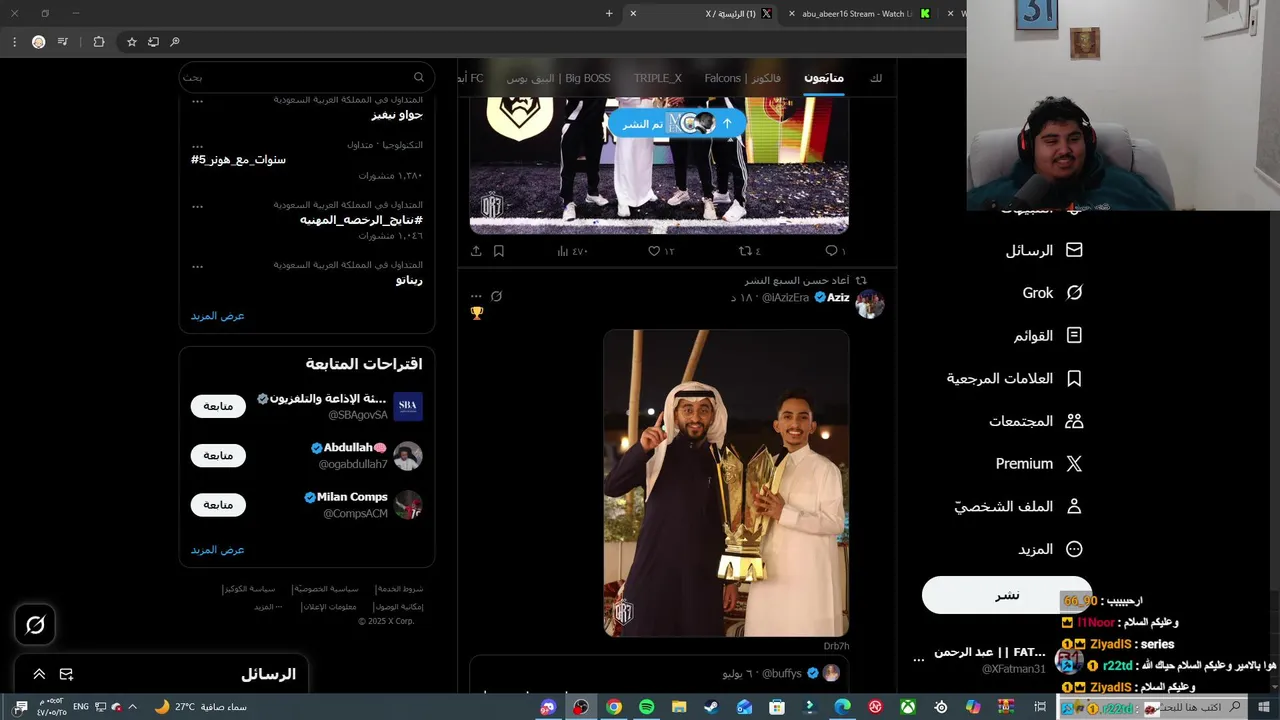This screenshot has width=1280, height=720.
Task: Open Aziz's profile avatar
Action: 869,304
